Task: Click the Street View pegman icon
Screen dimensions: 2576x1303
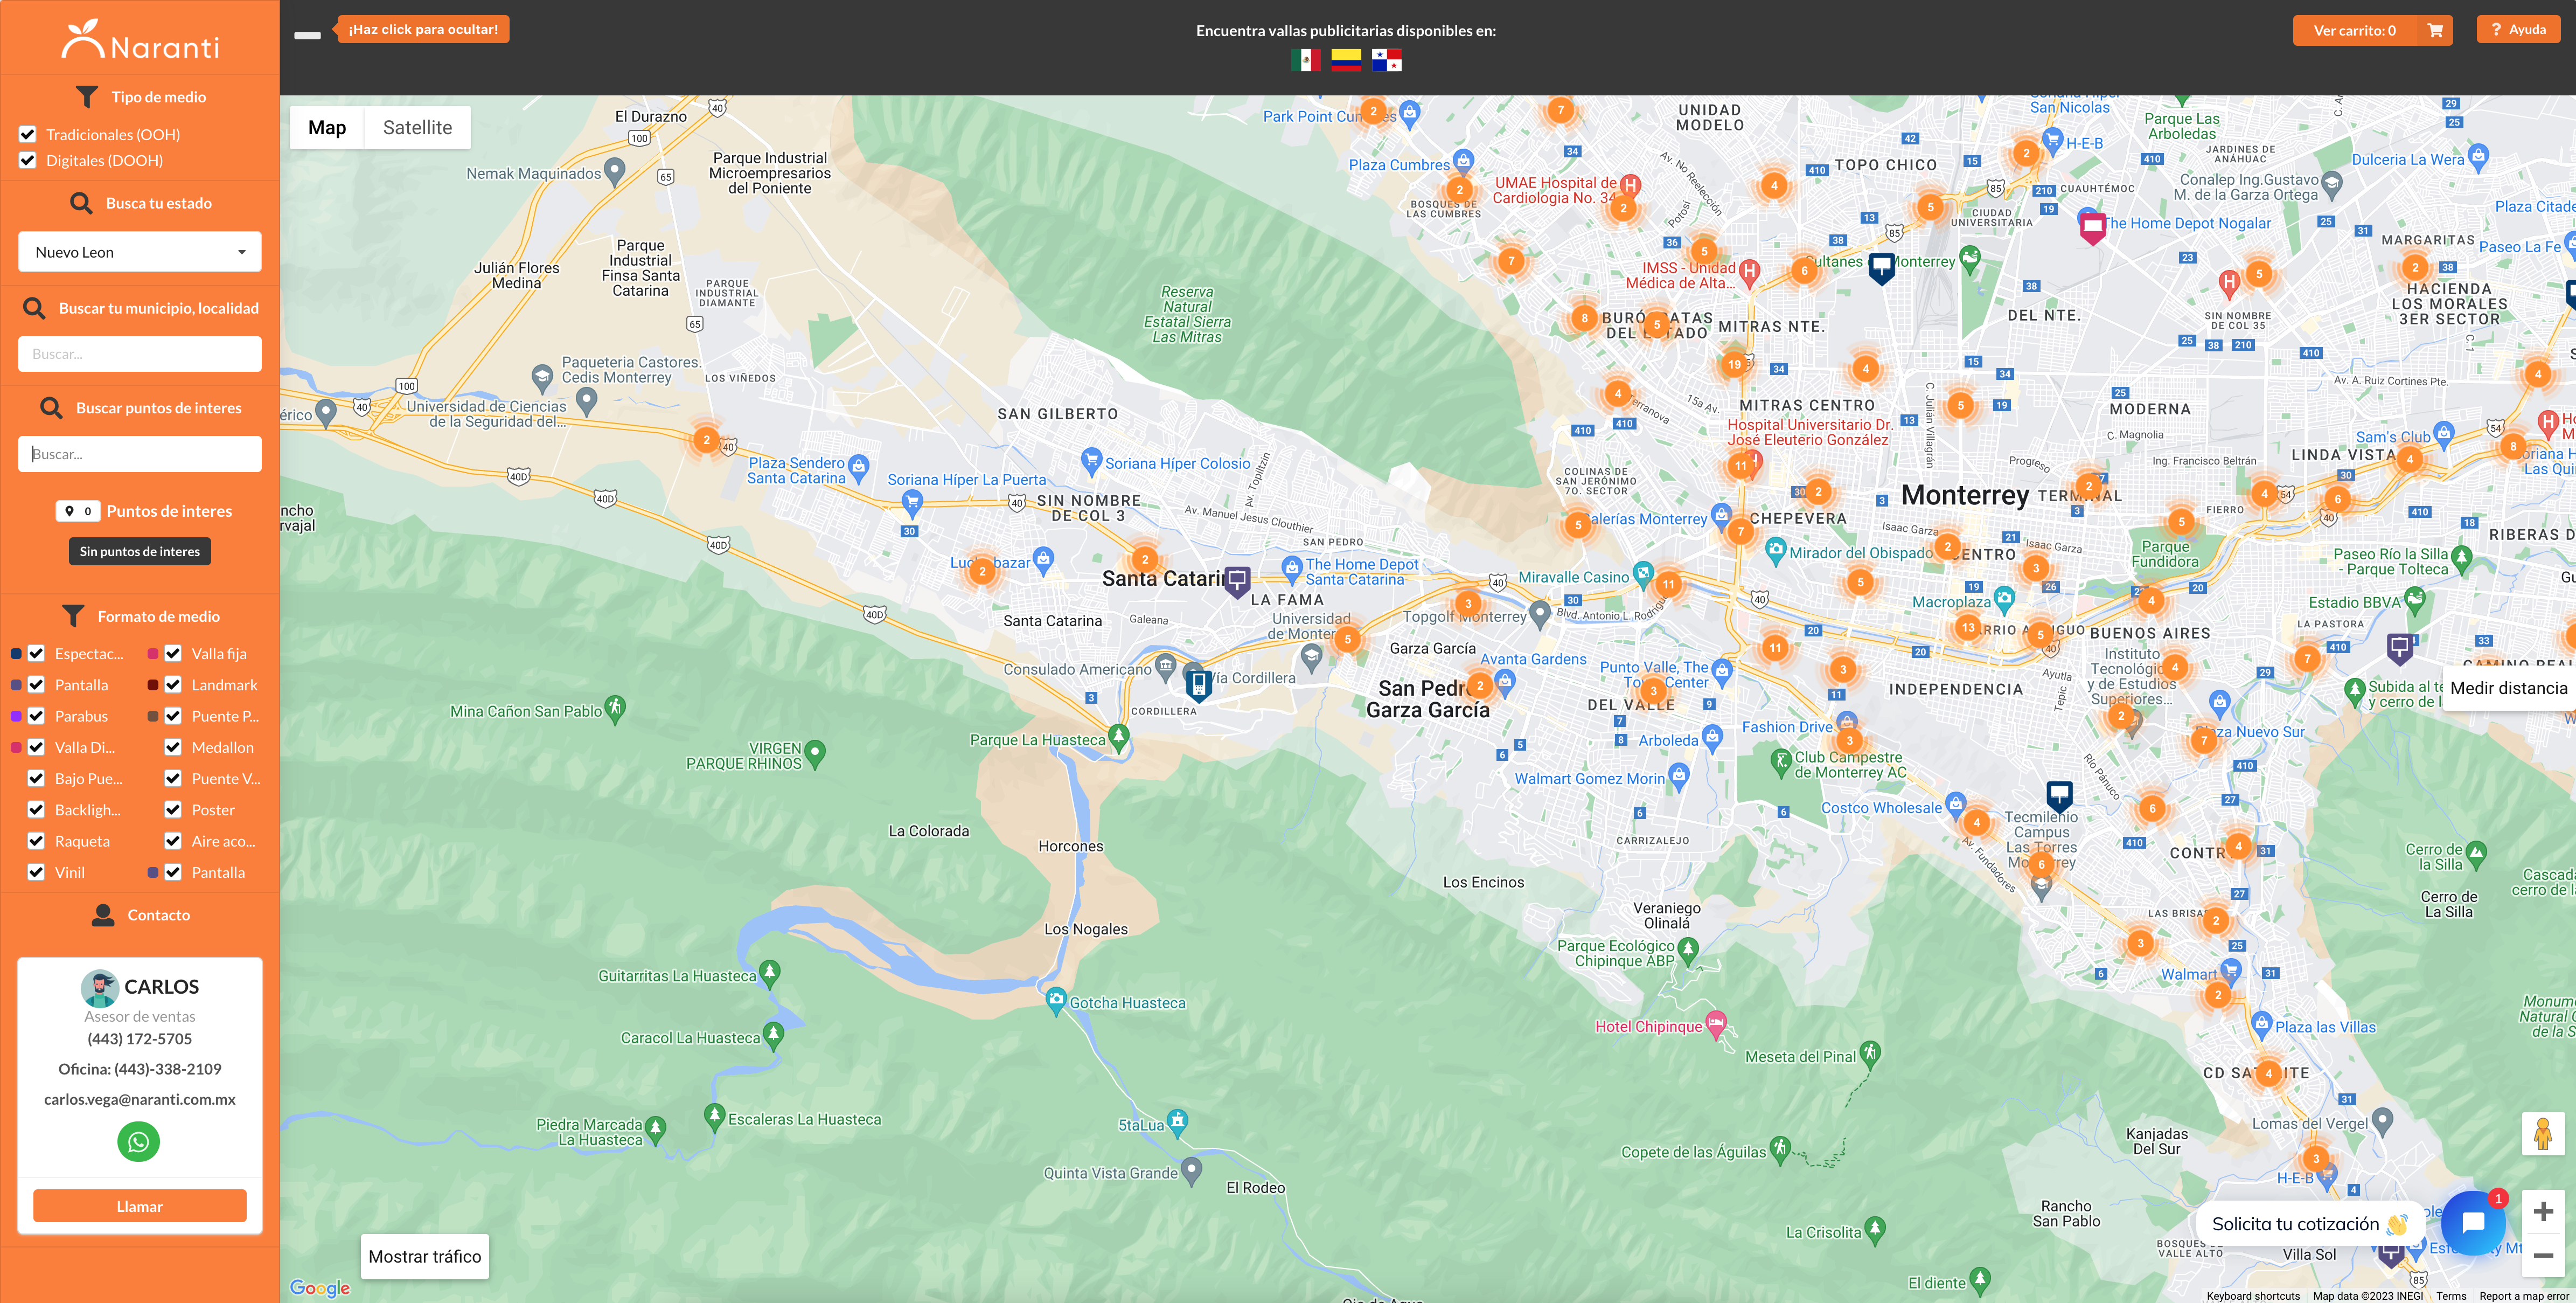Action: pos(2542,1133)
